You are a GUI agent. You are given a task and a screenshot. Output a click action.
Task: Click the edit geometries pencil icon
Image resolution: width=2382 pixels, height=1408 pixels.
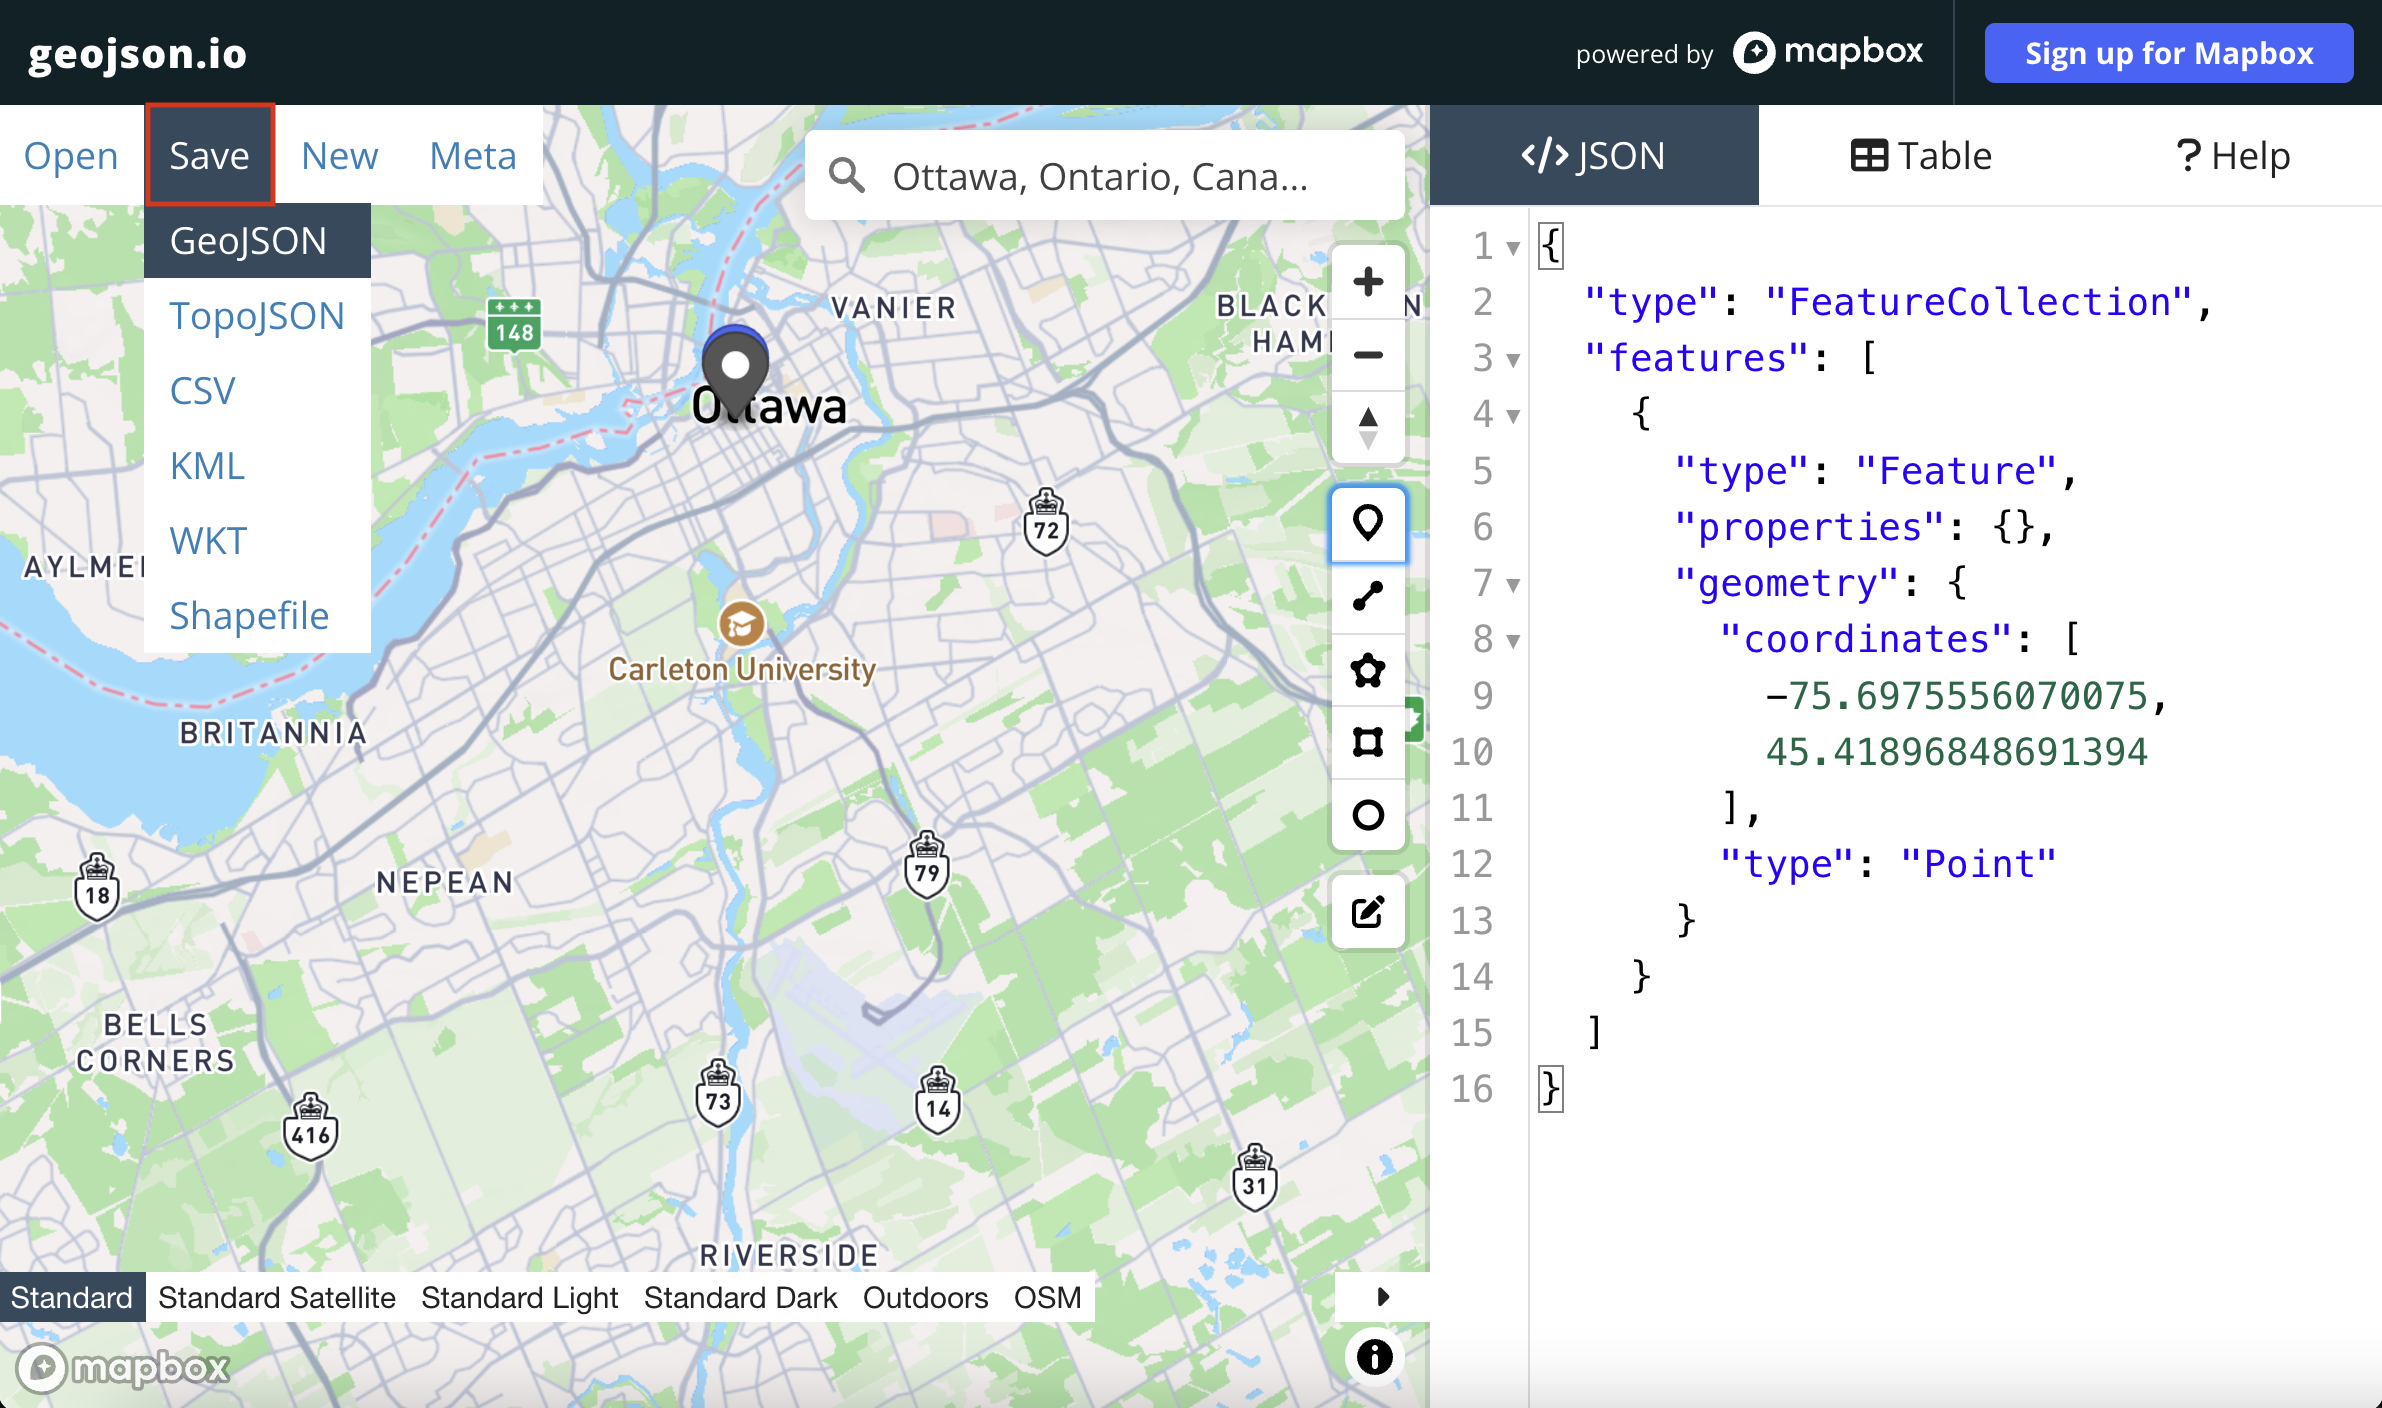pos(1367,911)
